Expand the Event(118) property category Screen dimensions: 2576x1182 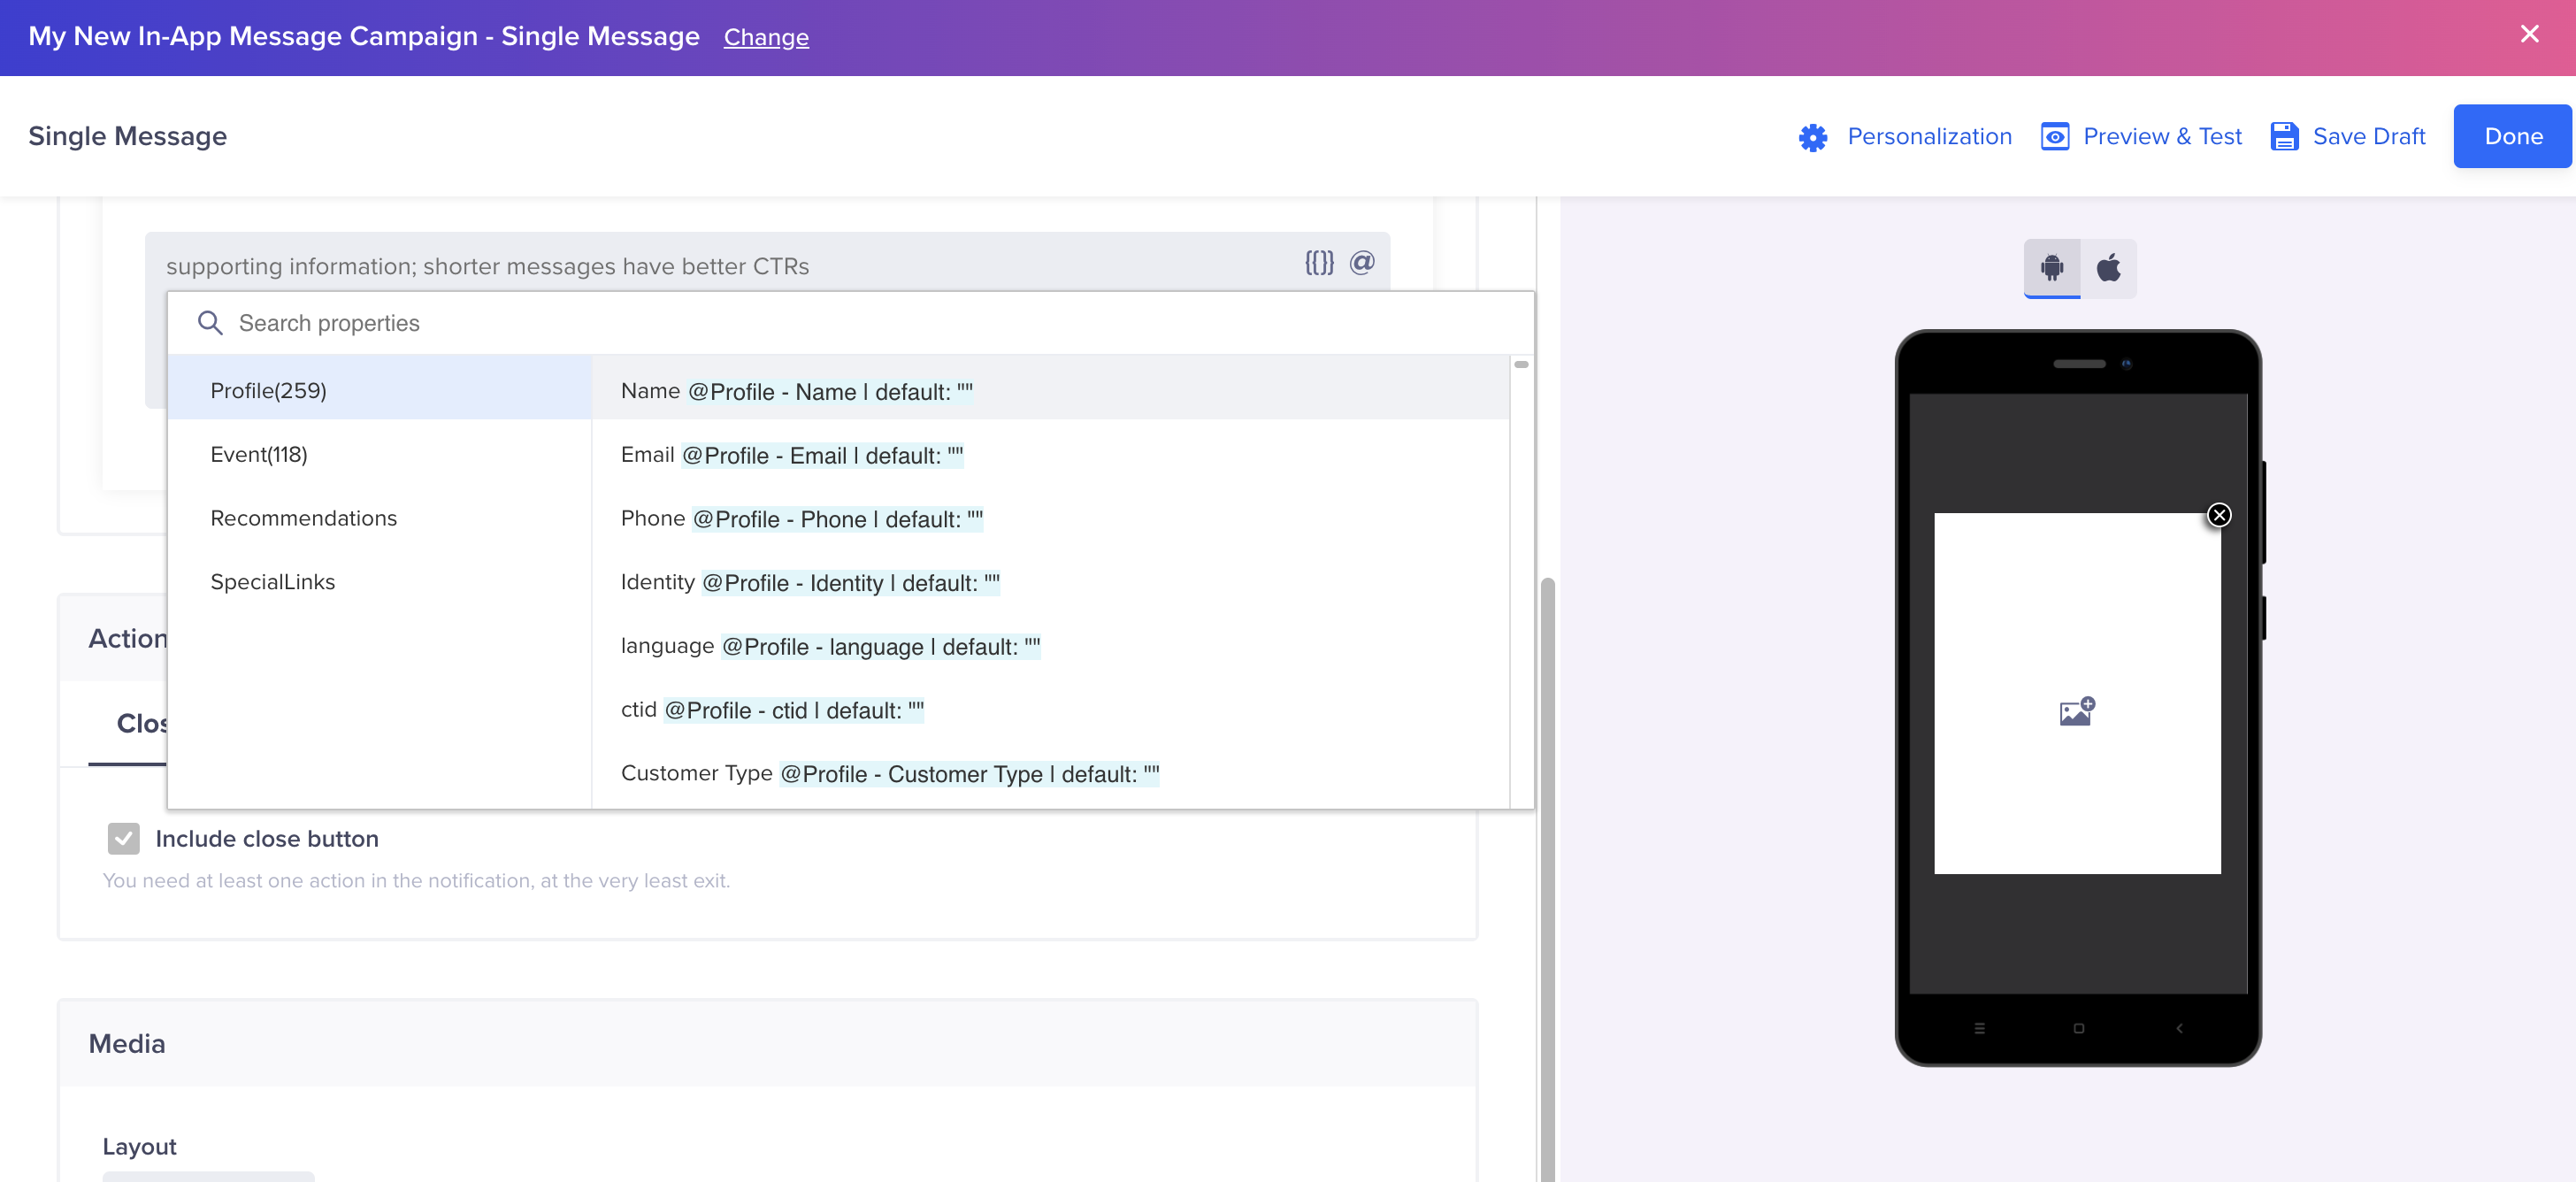click(259, 453)
